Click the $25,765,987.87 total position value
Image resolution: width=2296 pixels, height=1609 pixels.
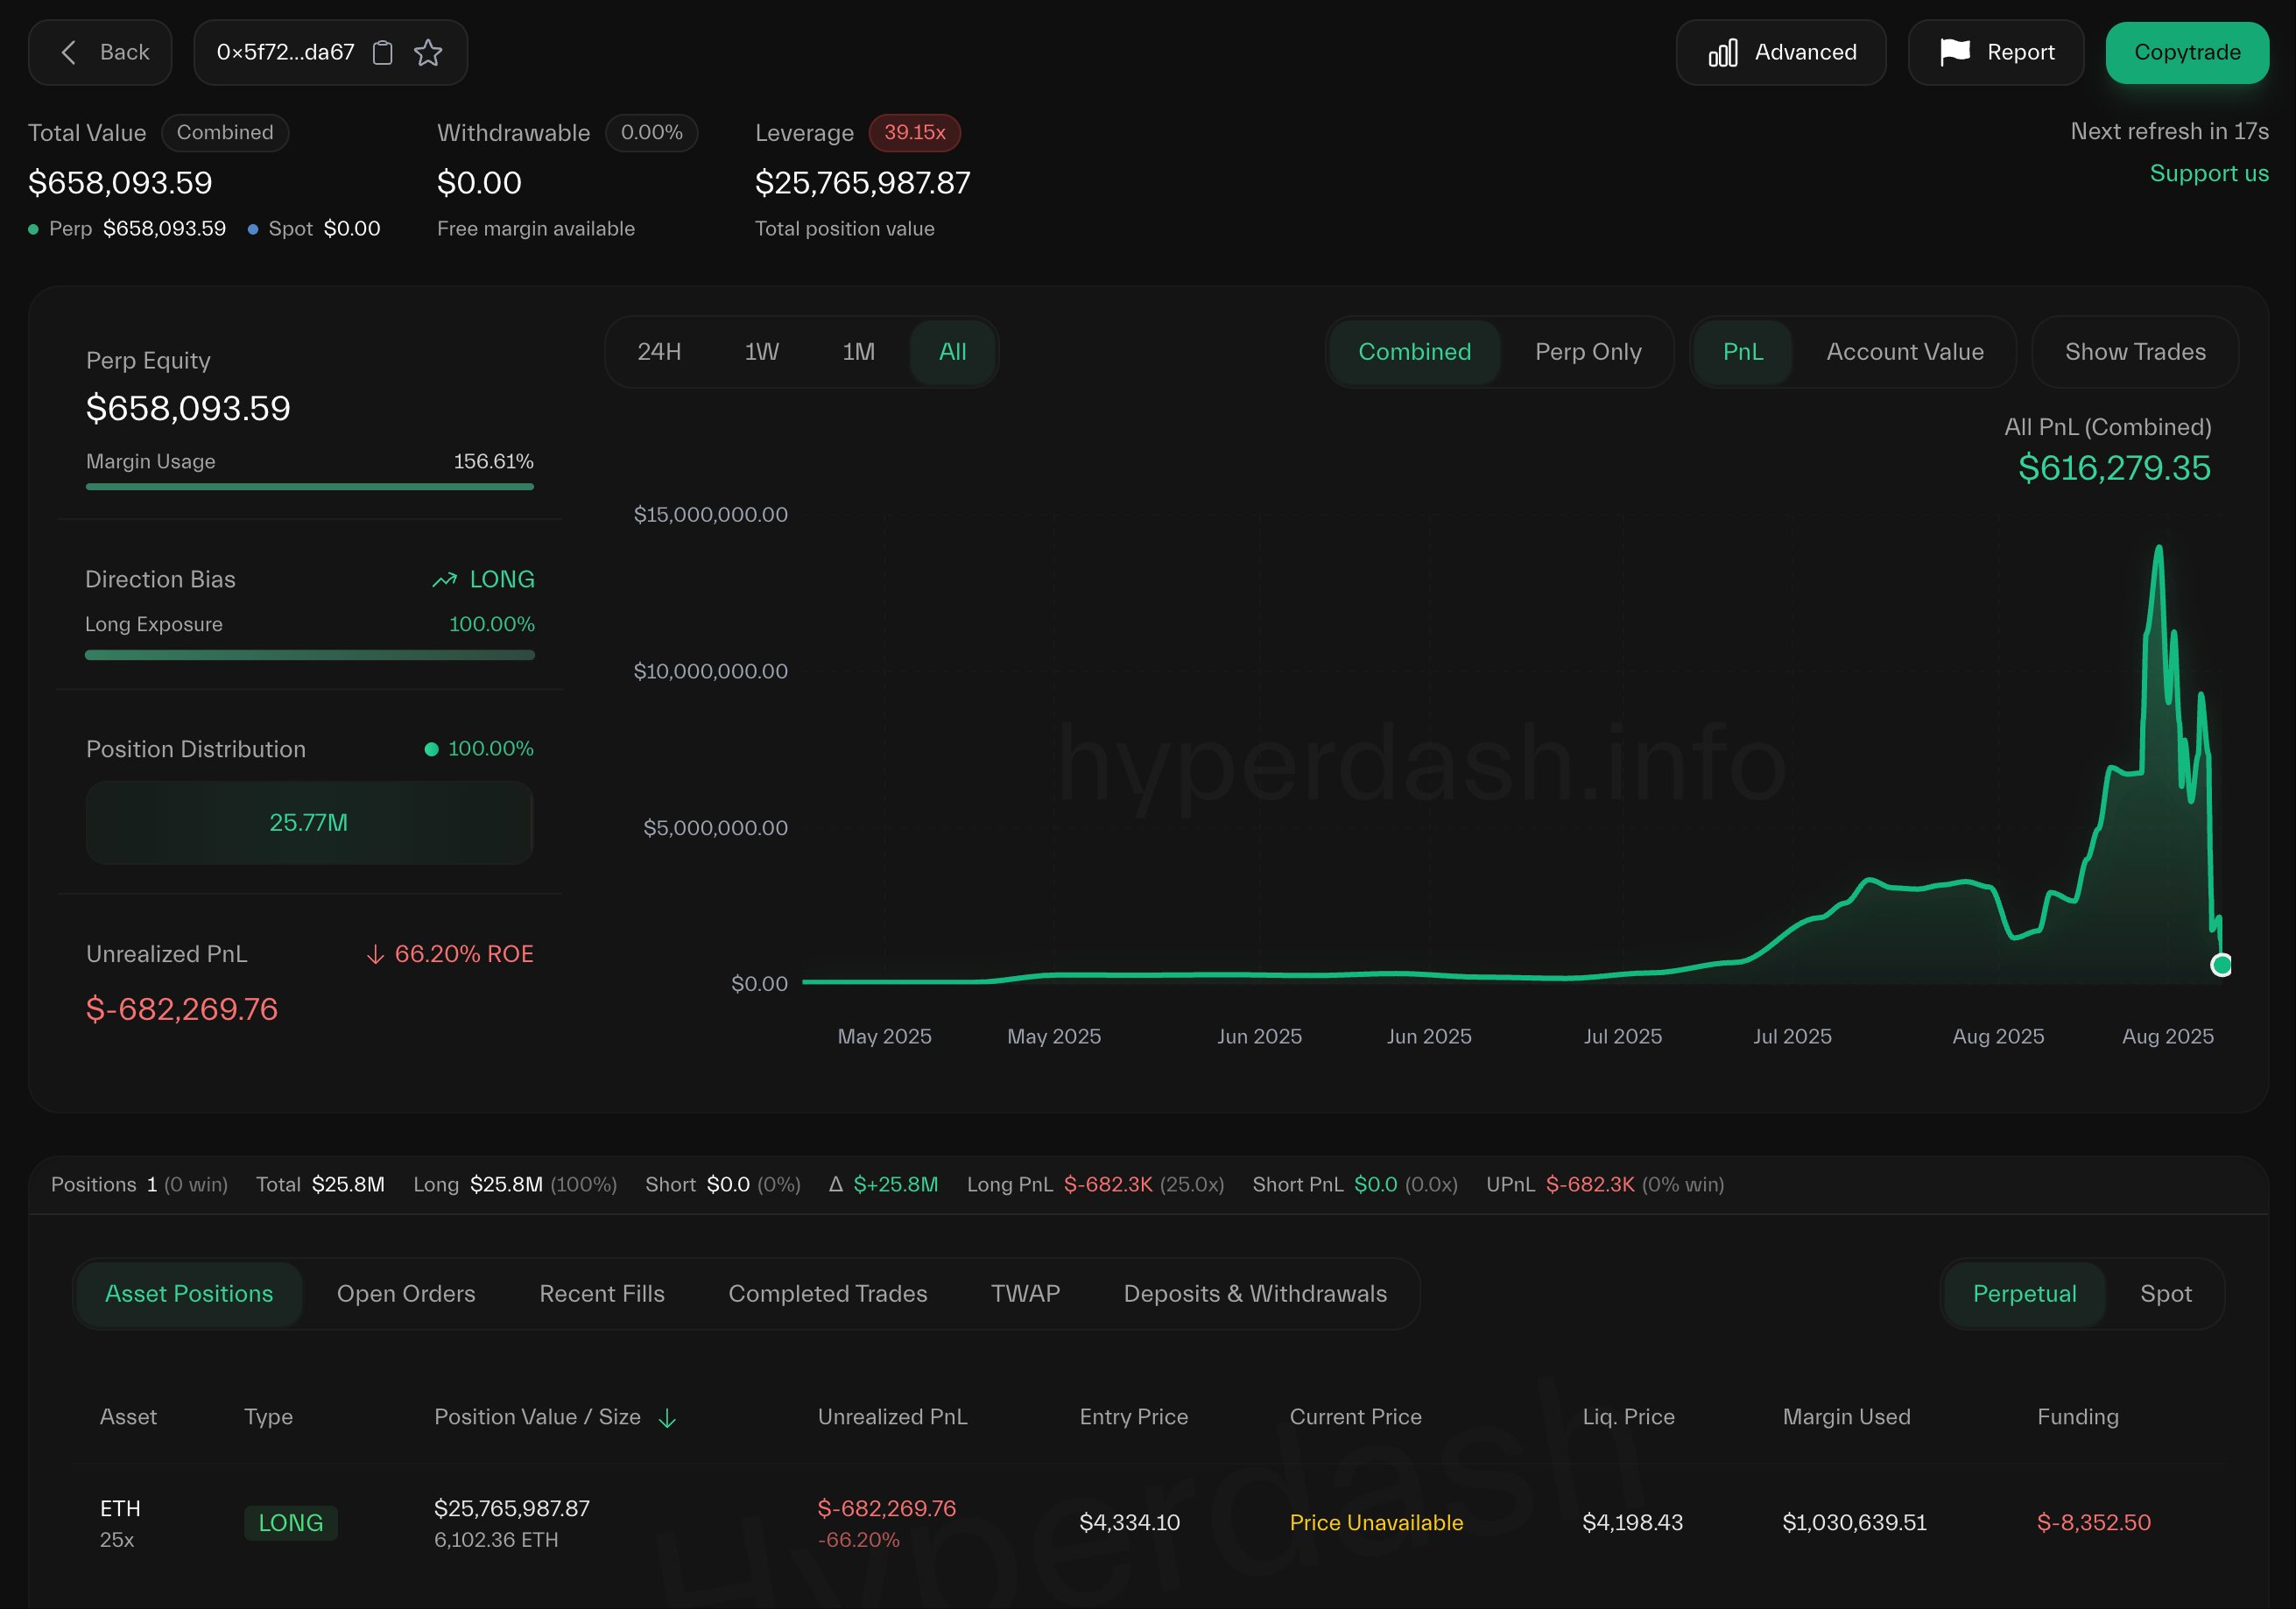coord(862,183)
